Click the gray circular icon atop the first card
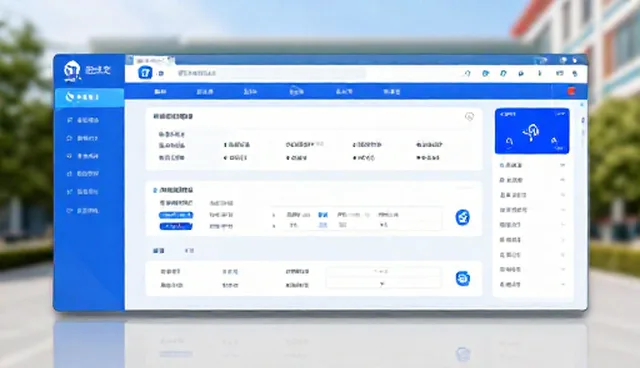Image resolution: width=640 pixels, height=368 pixels. click(x=469, y=117)
